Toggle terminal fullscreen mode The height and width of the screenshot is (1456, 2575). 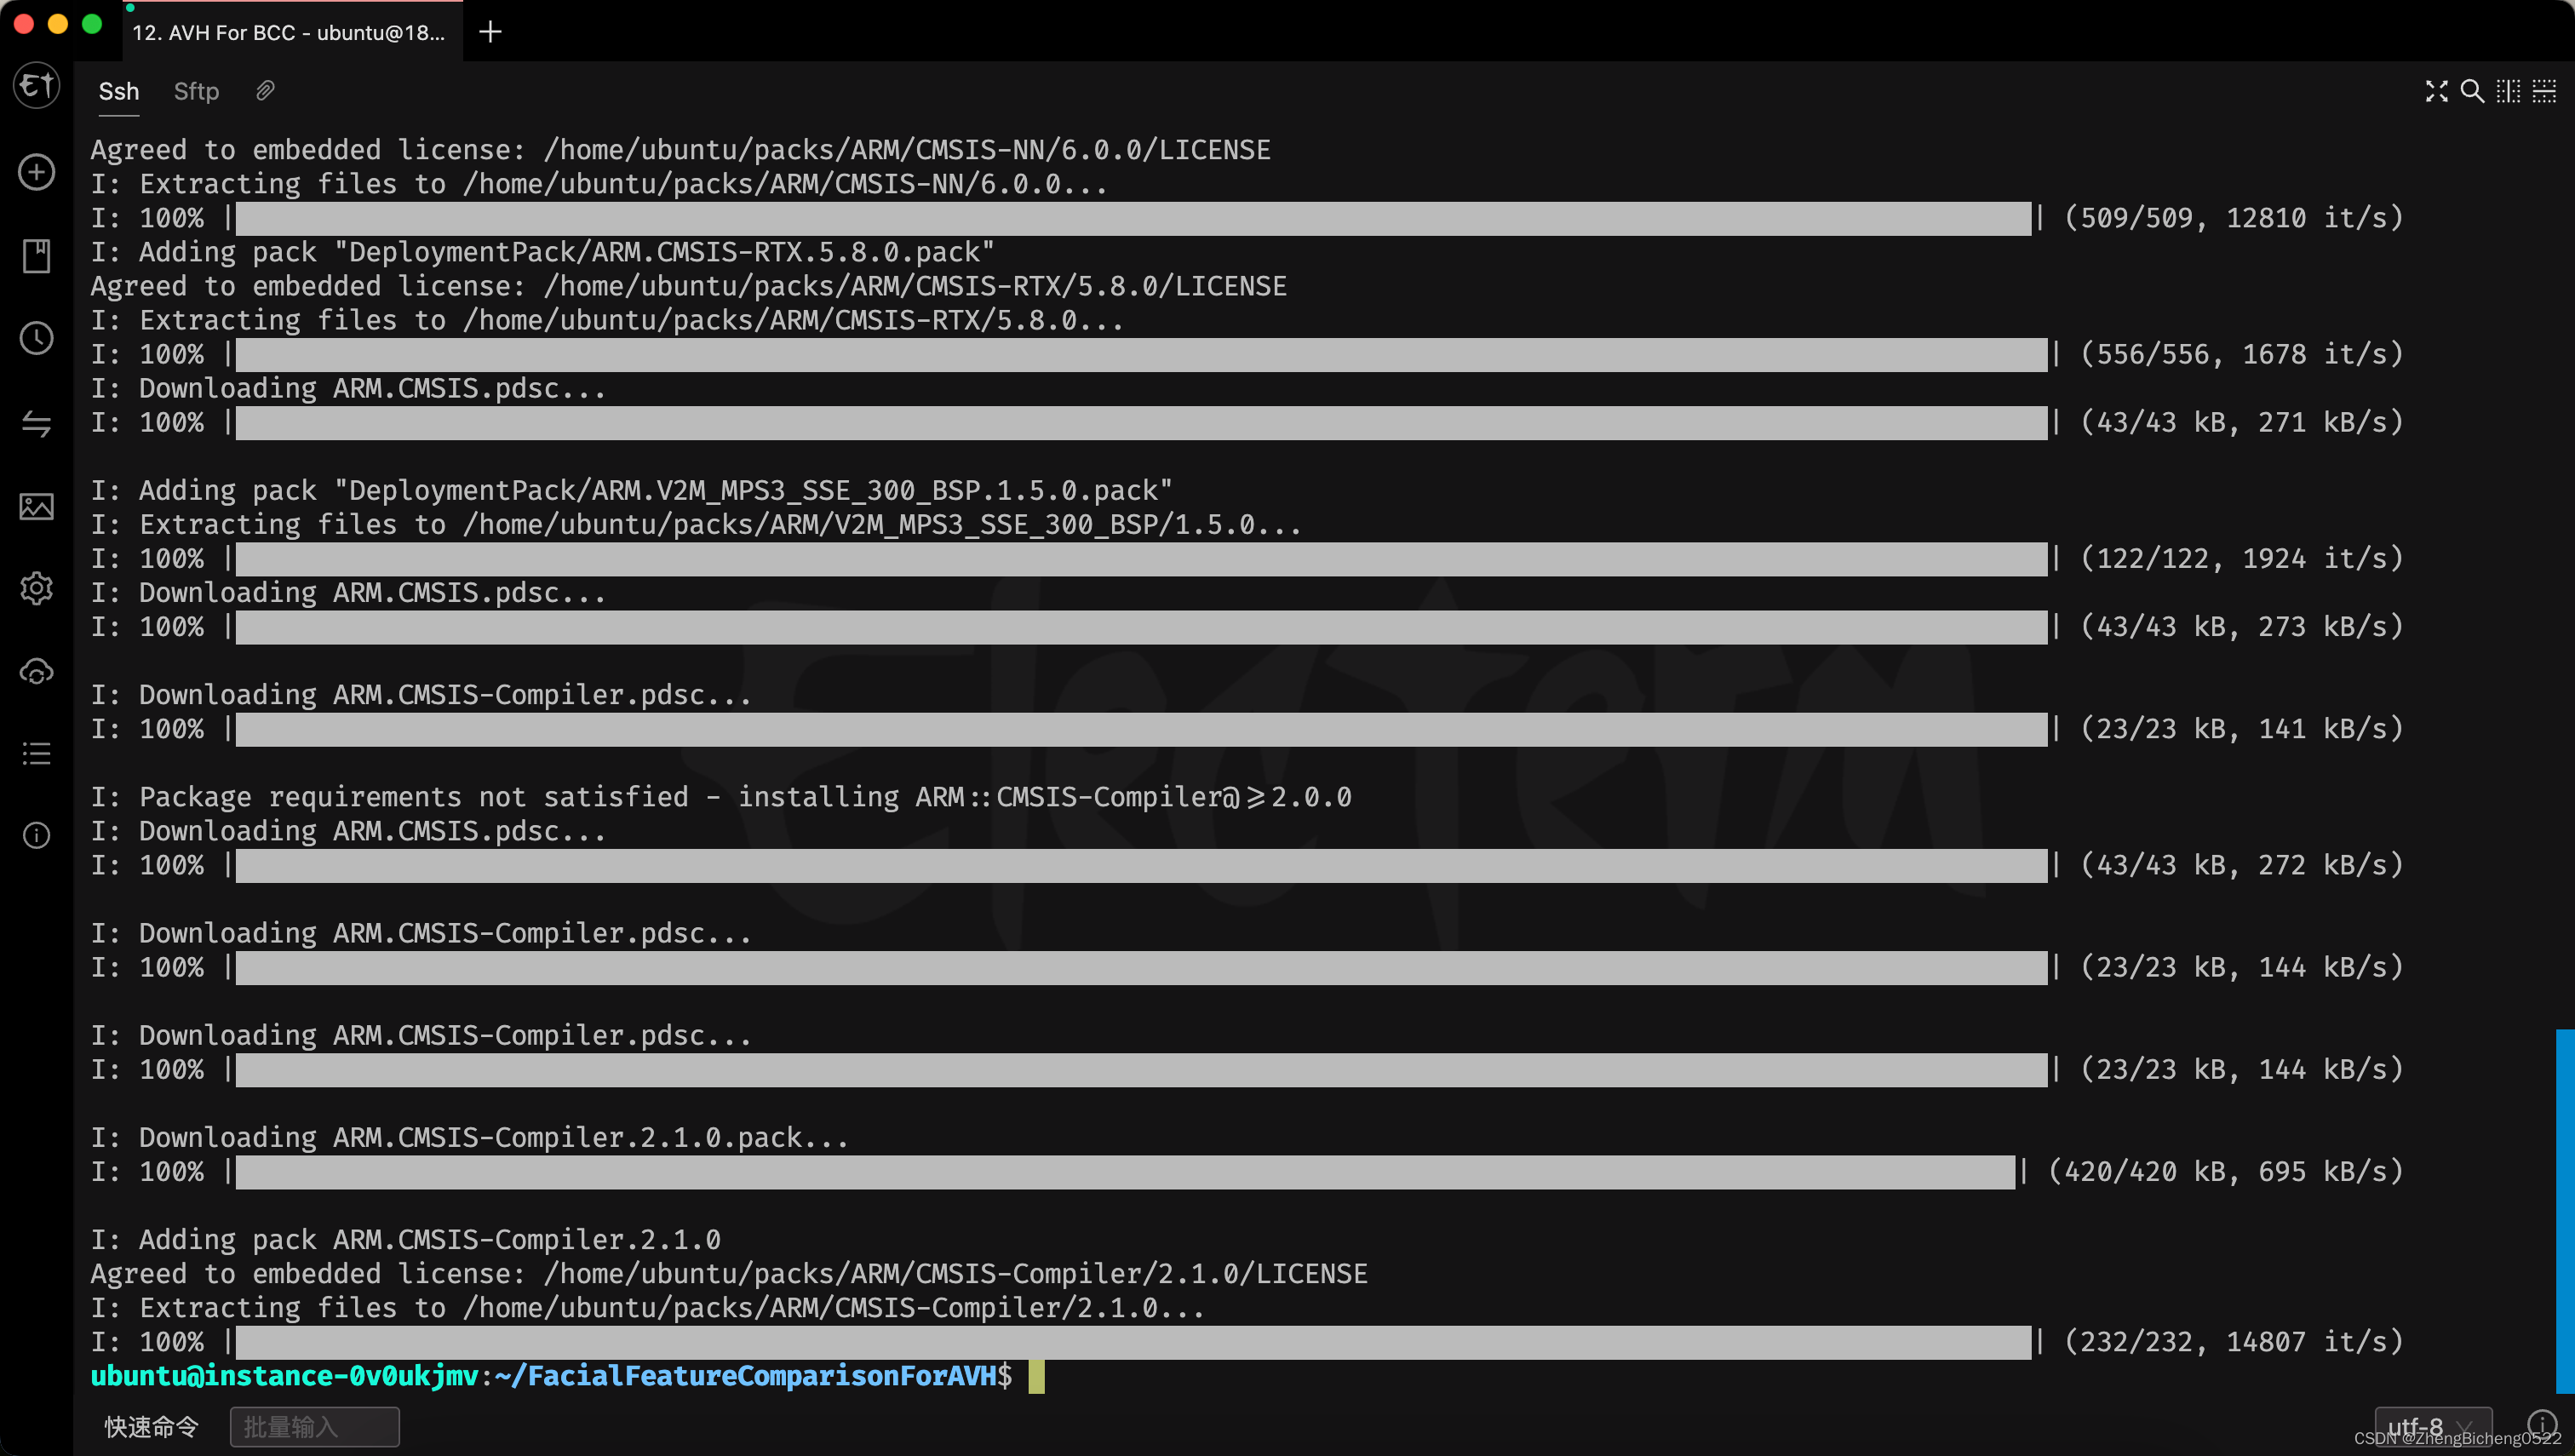tap(2436, 91)
